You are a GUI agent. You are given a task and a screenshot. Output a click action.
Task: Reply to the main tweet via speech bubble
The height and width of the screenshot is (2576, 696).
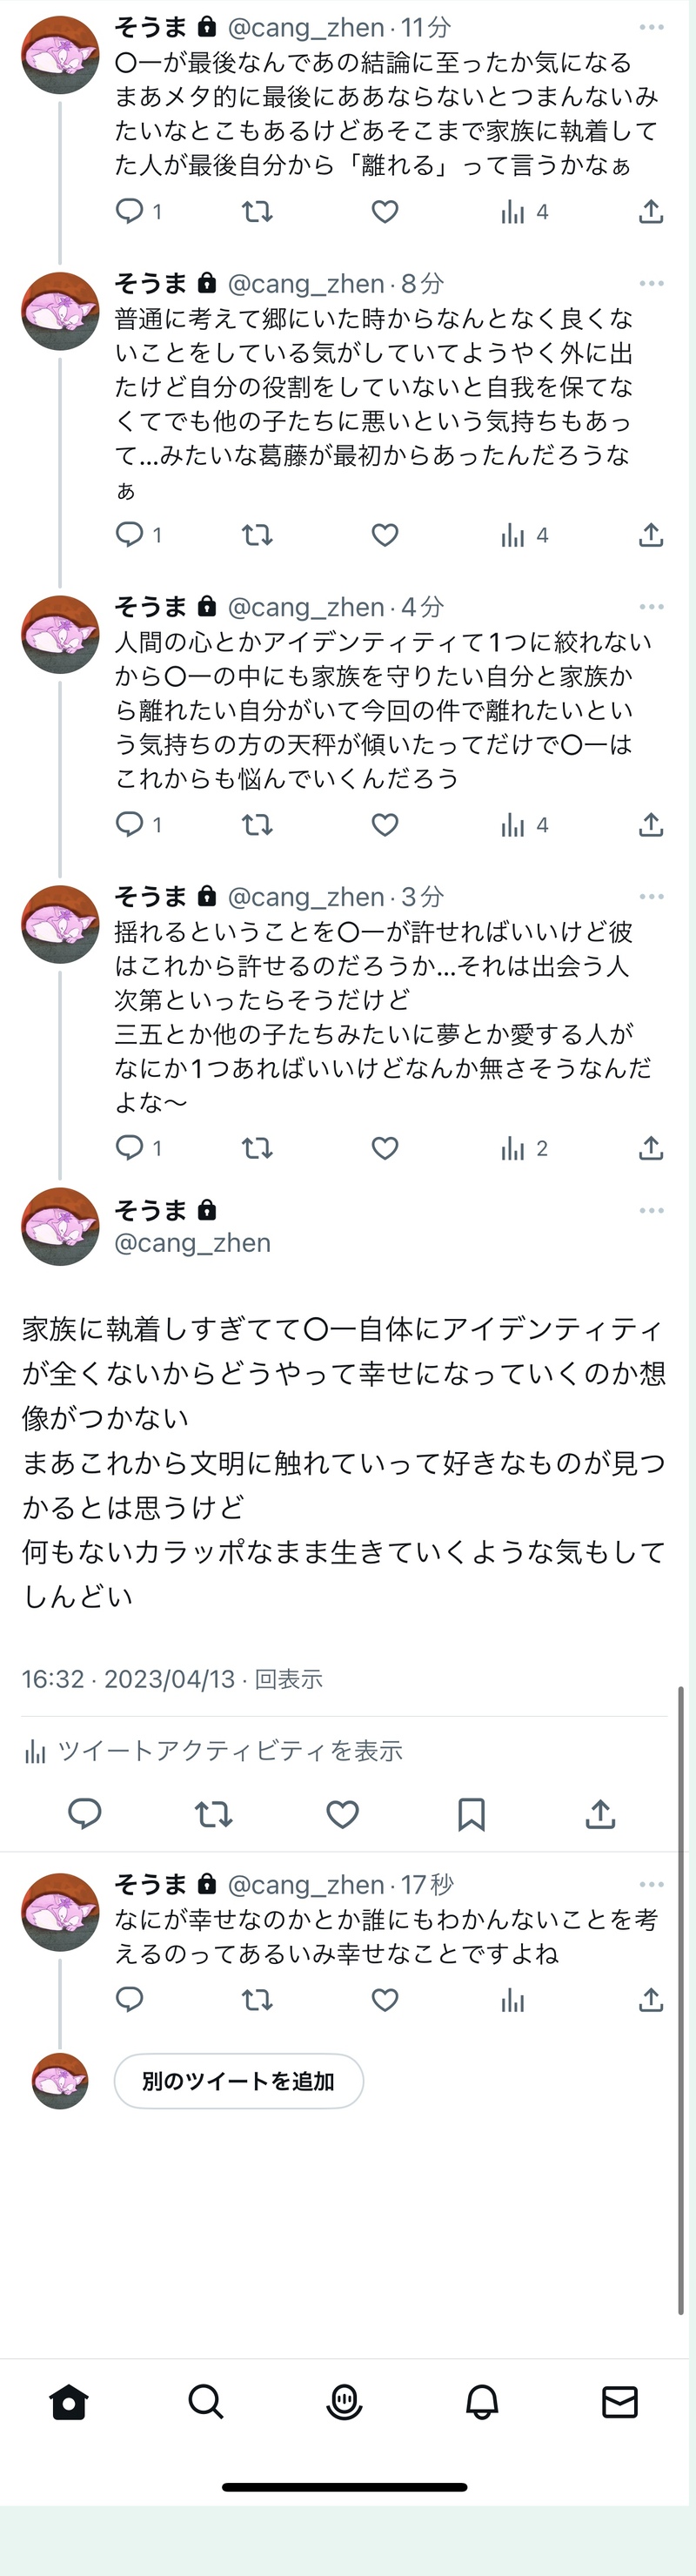coord(85,1814)
